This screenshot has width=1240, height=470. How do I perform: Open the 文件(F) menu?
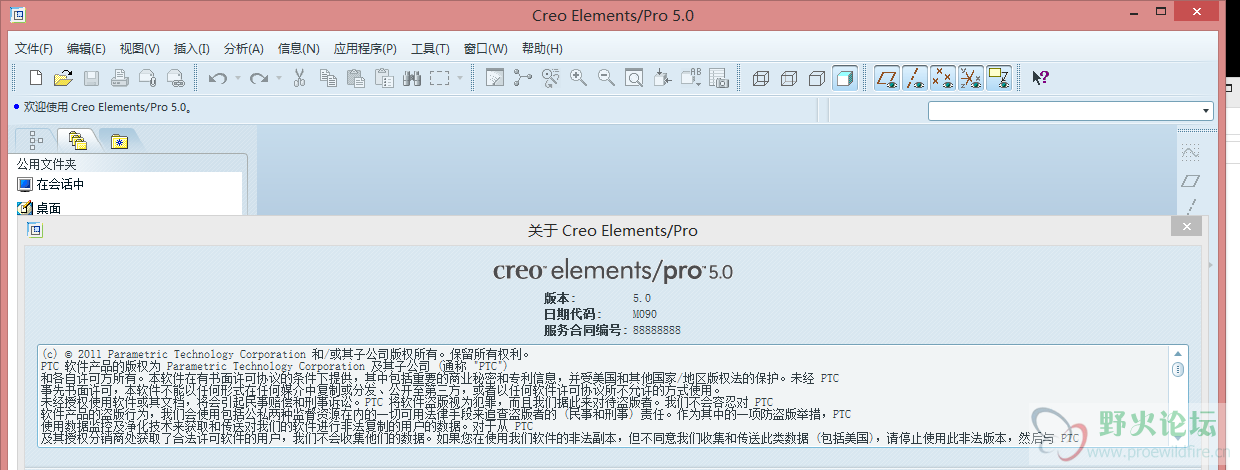point(34,48)
